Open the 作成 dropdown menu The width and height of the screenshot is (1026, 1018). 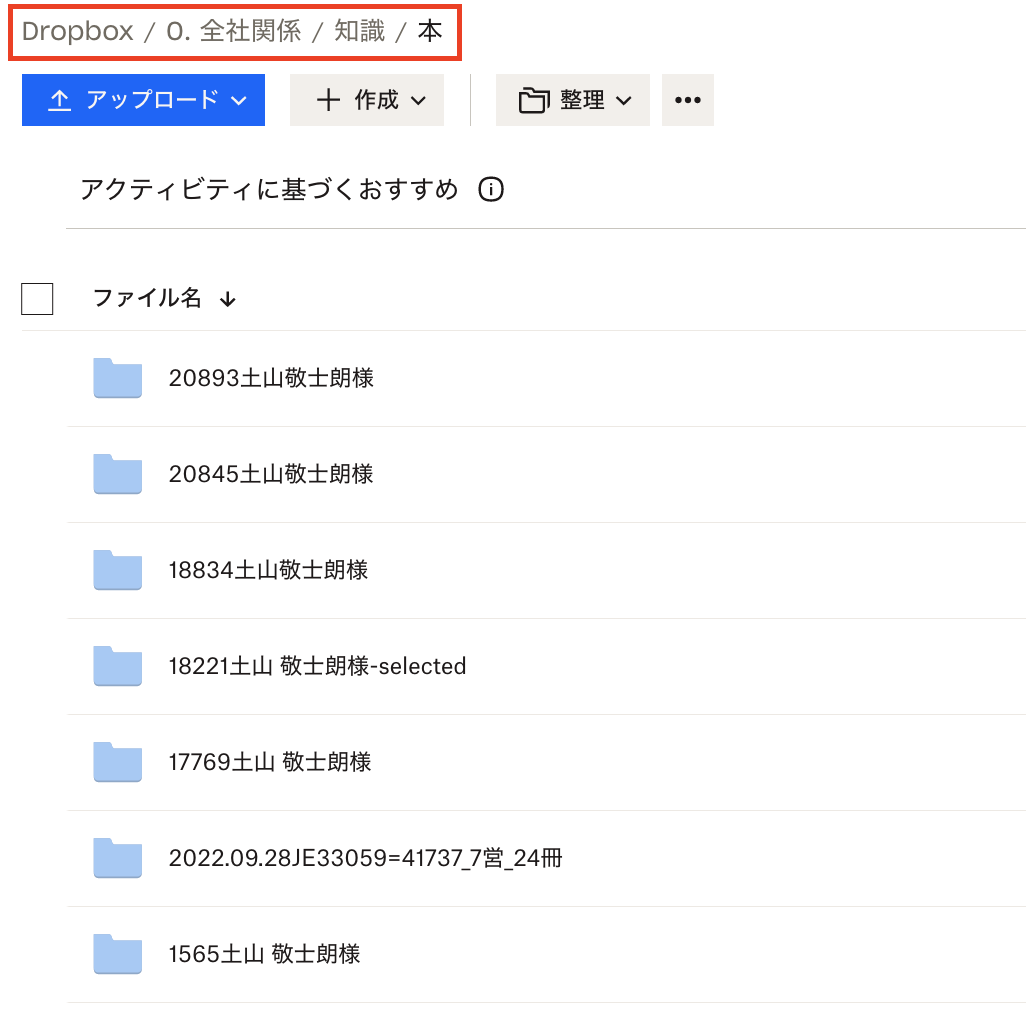click(x=366, y=100)
